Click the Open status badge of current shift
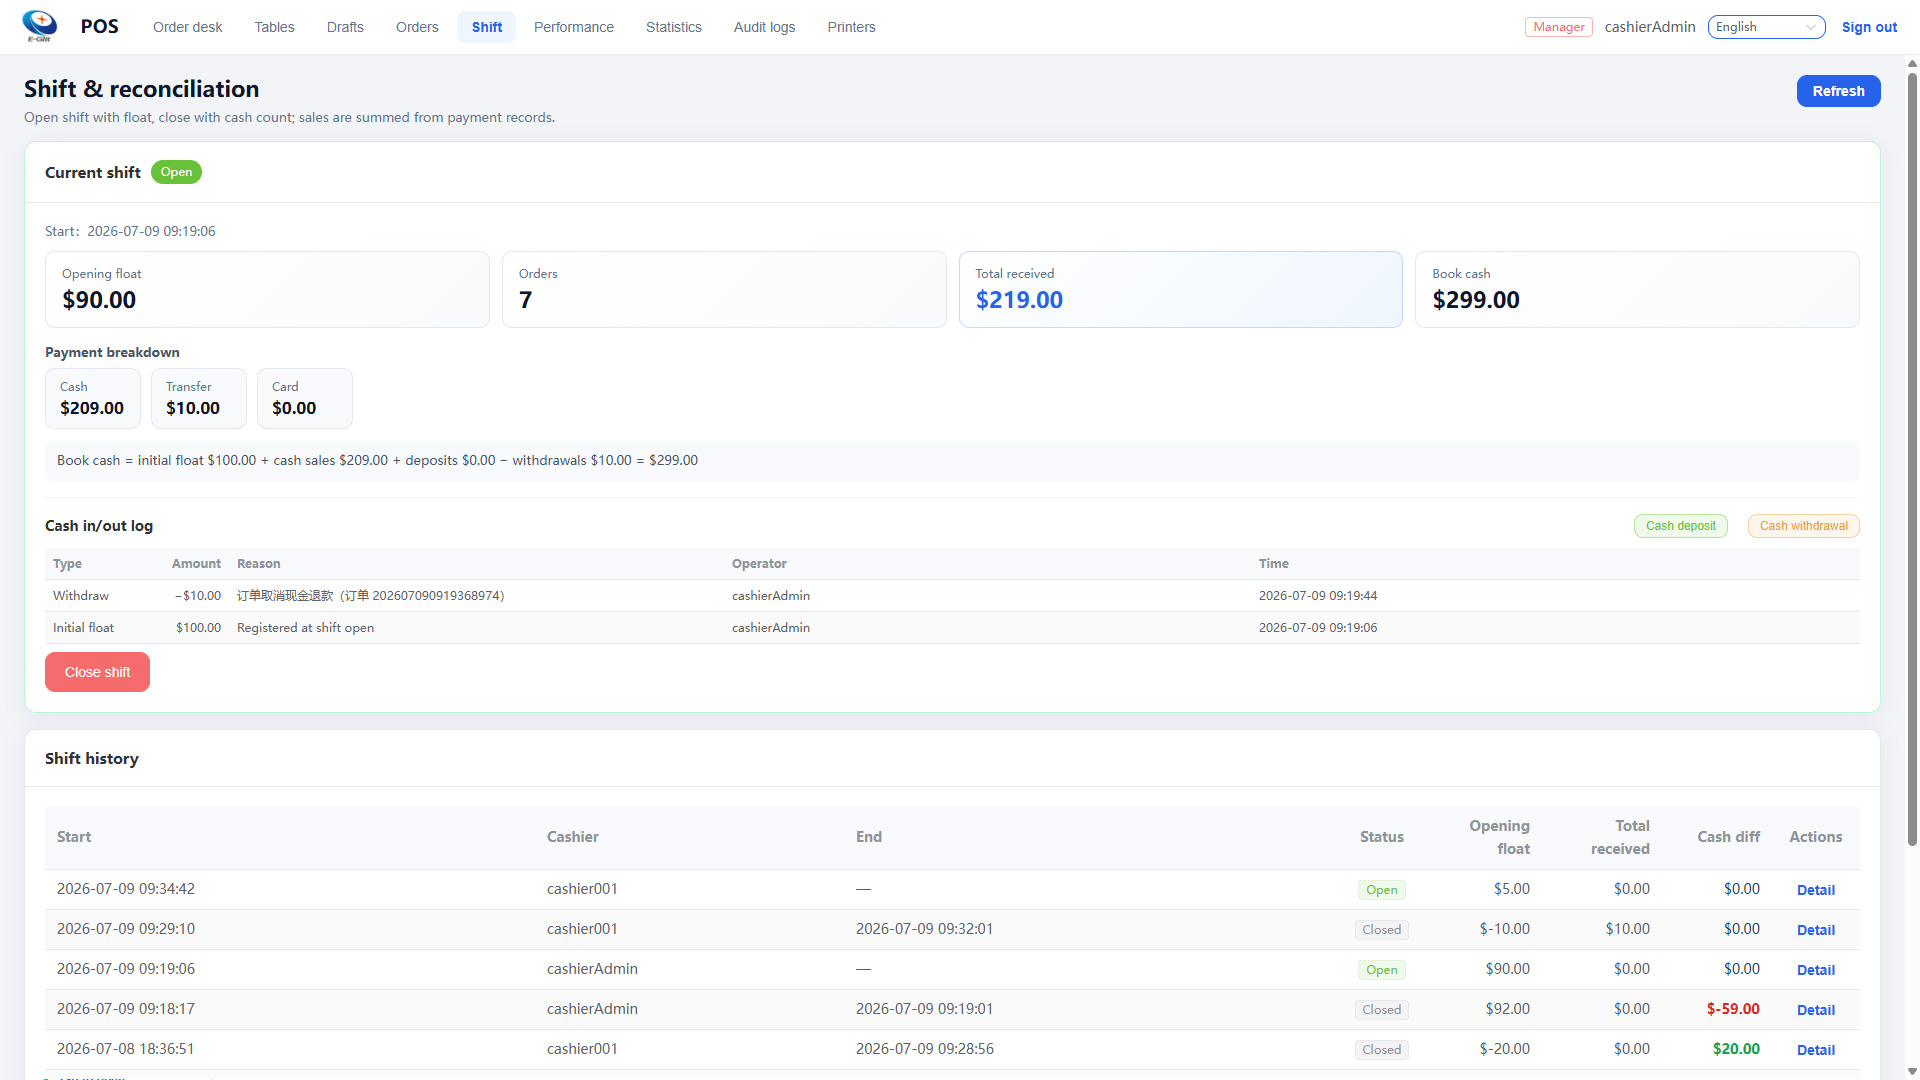1920x1080 pixels. (176, 172)
